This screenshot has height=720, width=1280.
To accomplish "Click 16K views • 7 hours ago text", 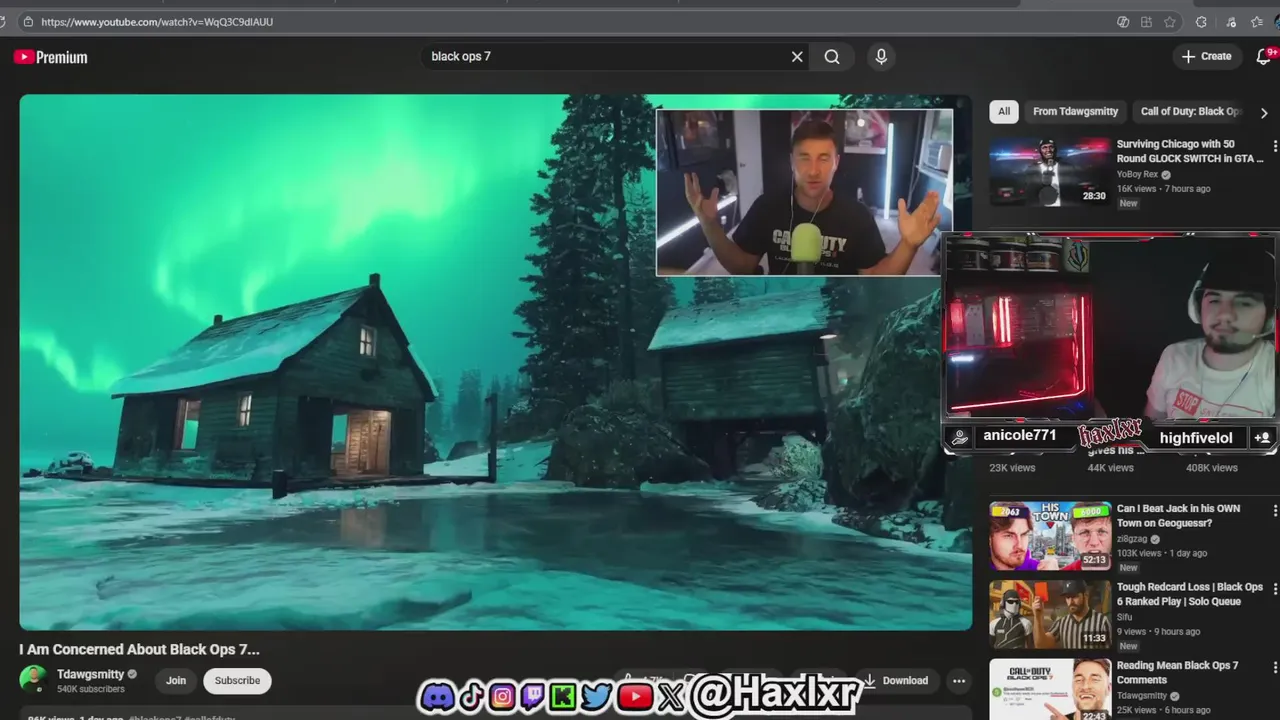I will (1163, 189).
